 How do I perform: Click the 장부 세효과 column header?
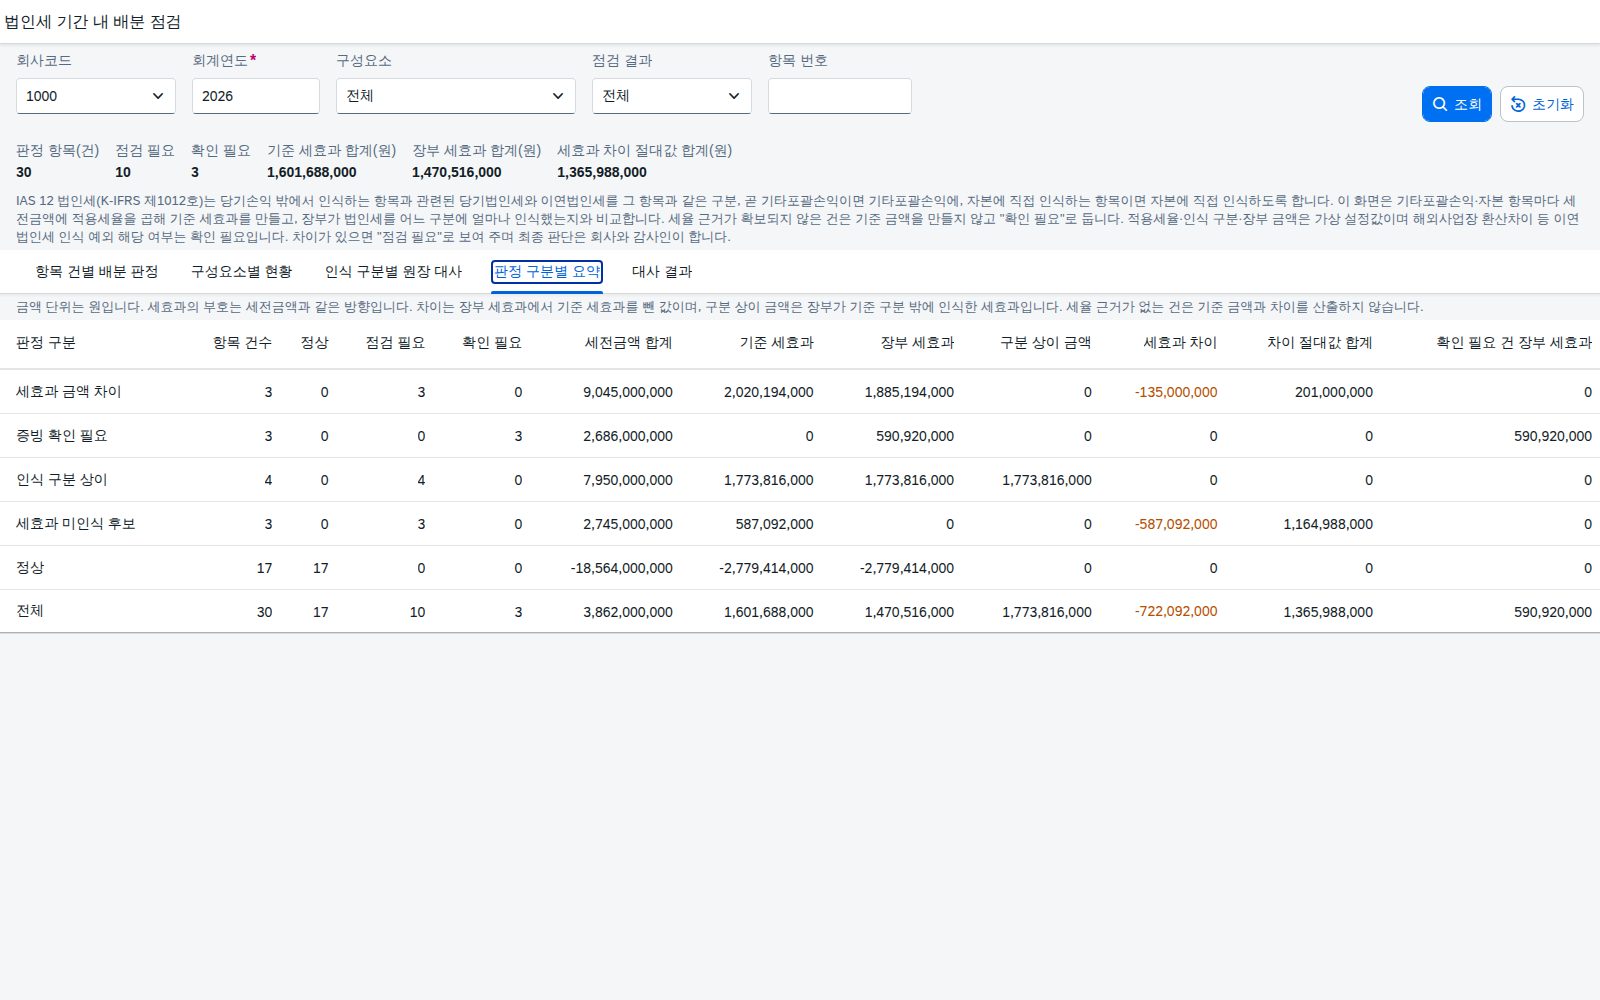click(x=917, y=343)
